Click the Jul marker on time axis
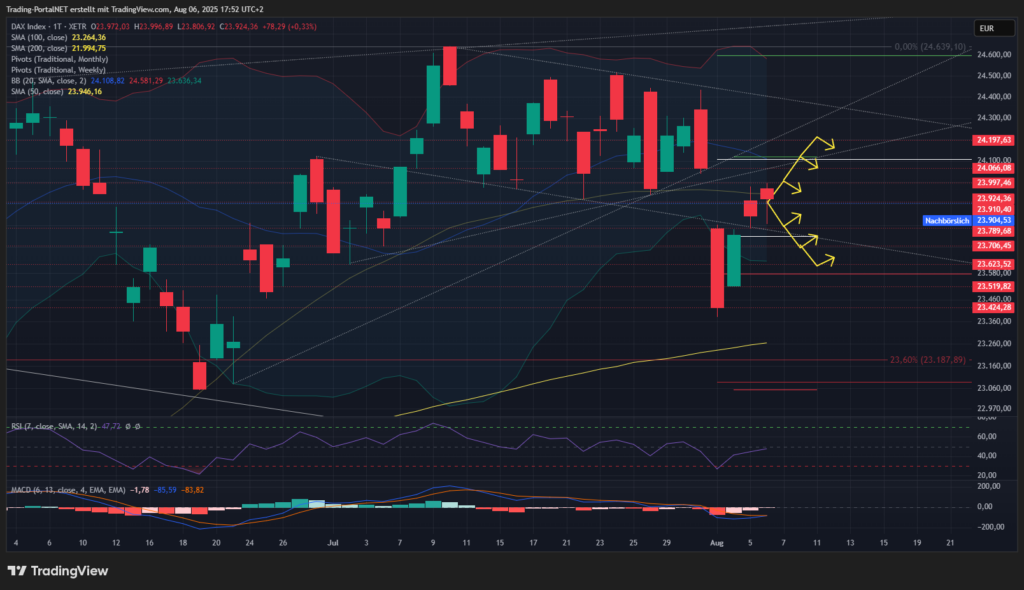The image size is (1024, 590). tap(329, 541)
